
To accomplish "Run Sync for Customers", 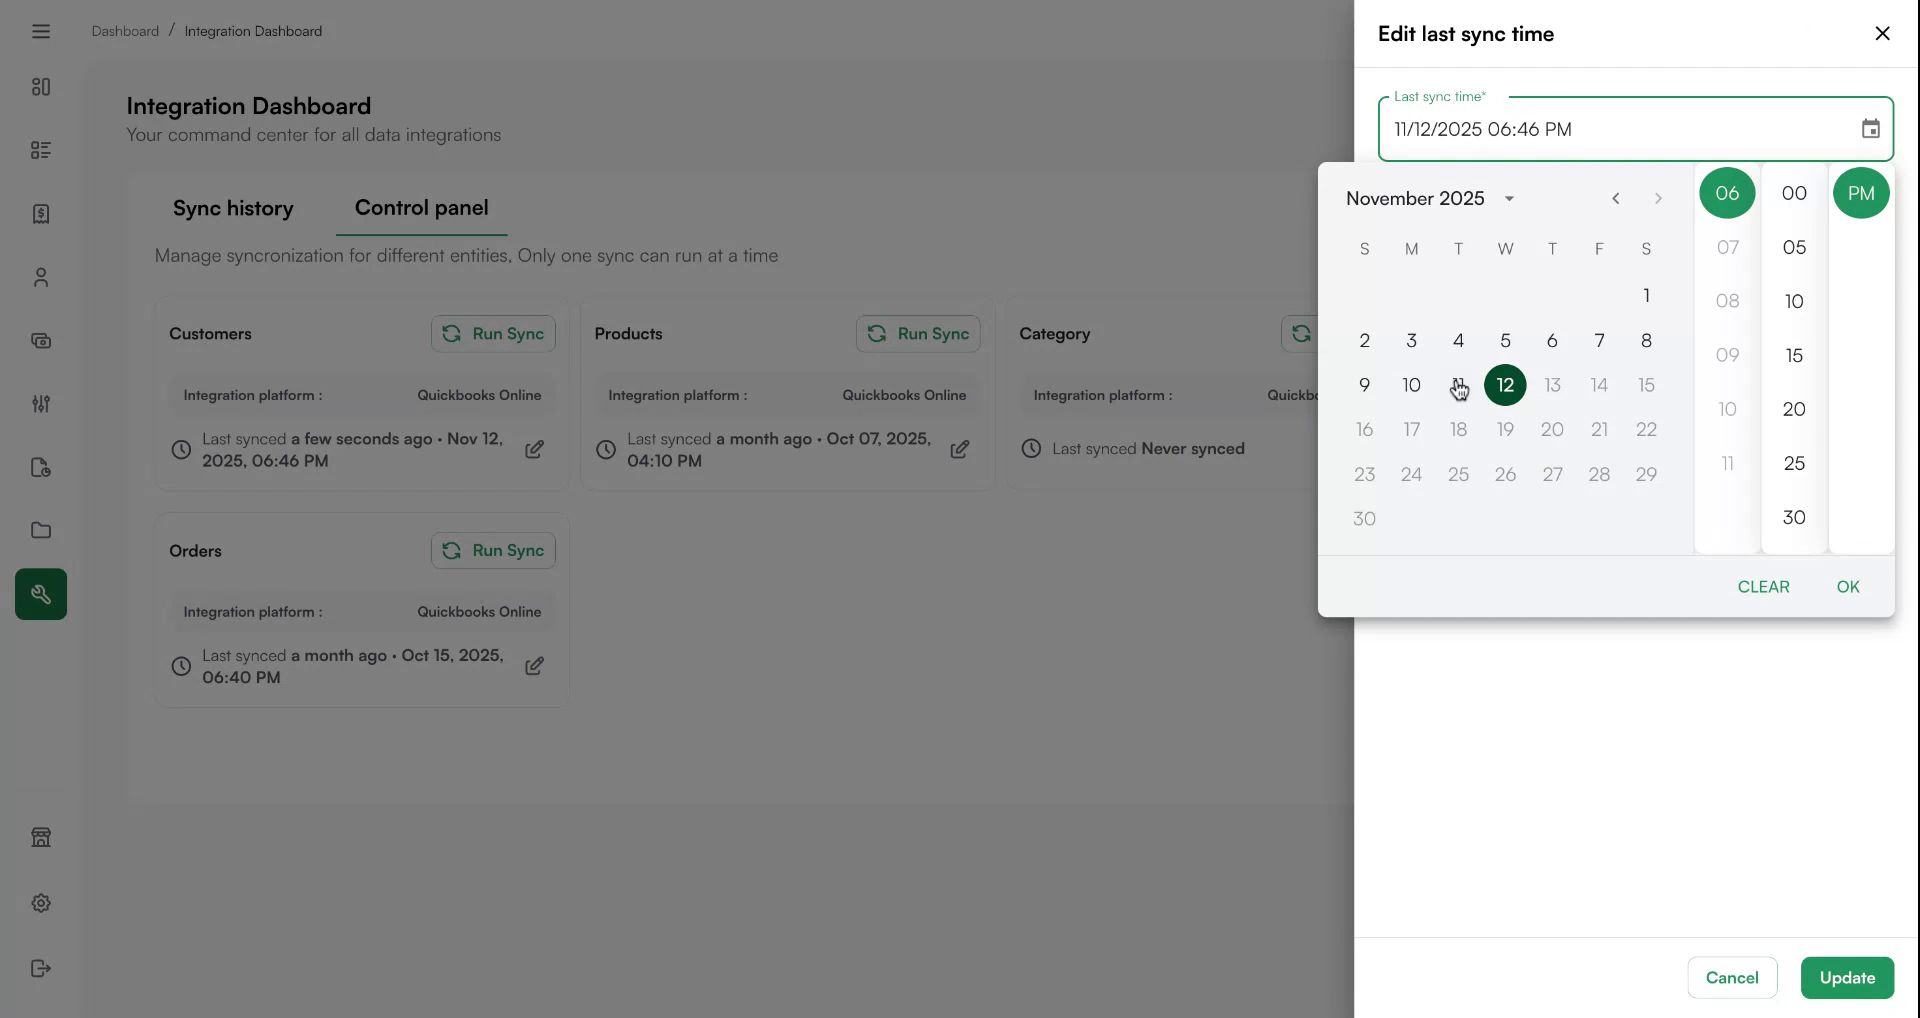I will pyautogui.click(x=493, y=333).
